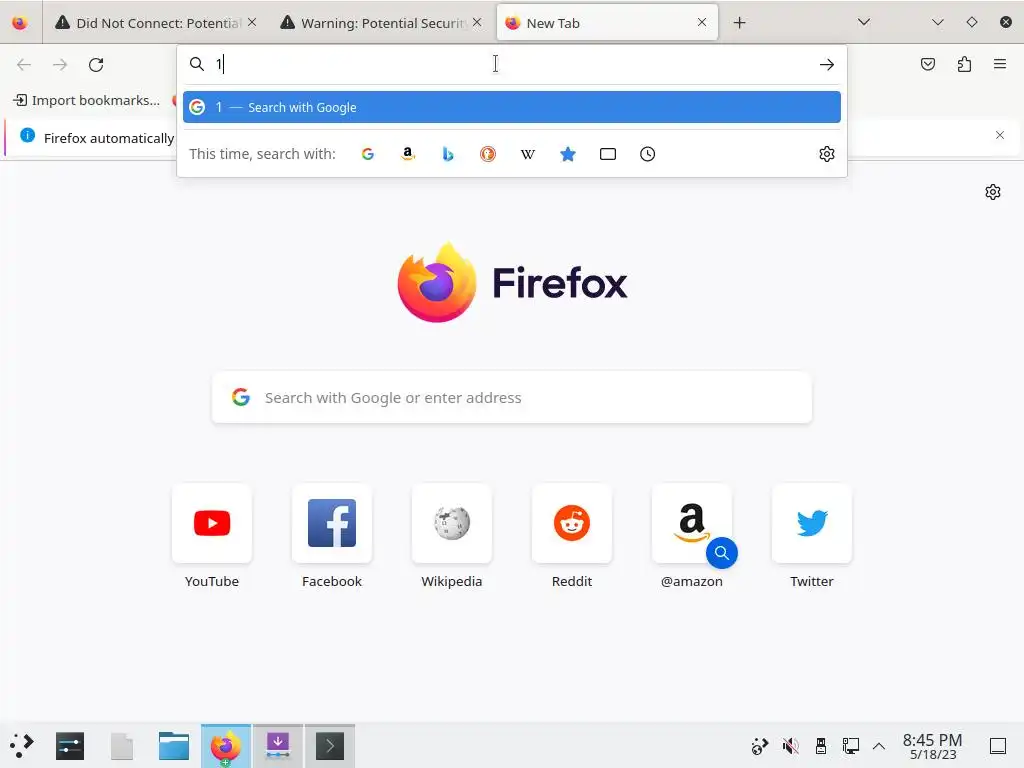Go back one page
1024x768 pixels.
click(24, 65)
